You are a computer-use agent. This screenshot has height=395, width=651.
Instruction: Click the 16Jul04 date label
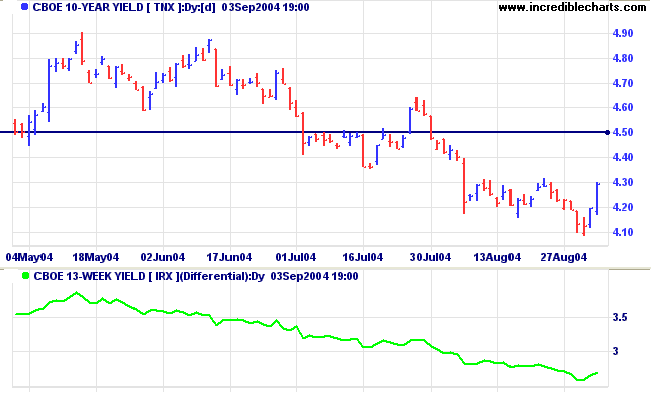click(x=363, y=258)
